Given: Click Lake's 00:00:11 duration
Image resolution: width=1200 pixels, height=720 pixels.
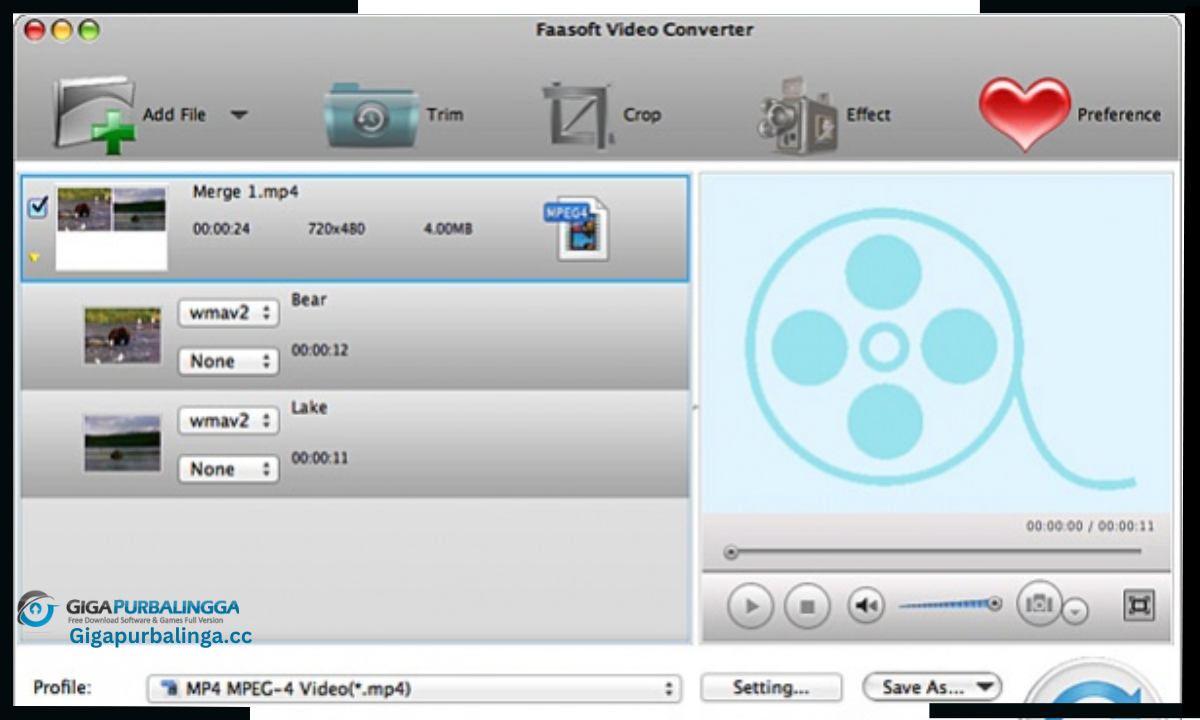Looking at the screenshot, I should point(320,459).
